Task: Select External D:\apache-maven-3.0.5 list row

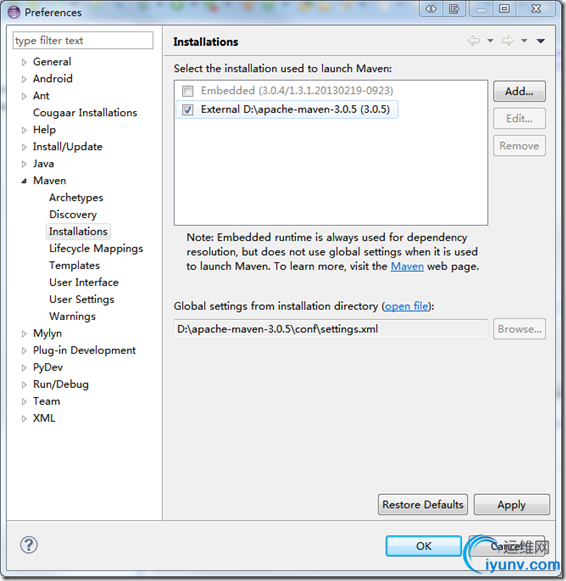Action: pos(287,110)
